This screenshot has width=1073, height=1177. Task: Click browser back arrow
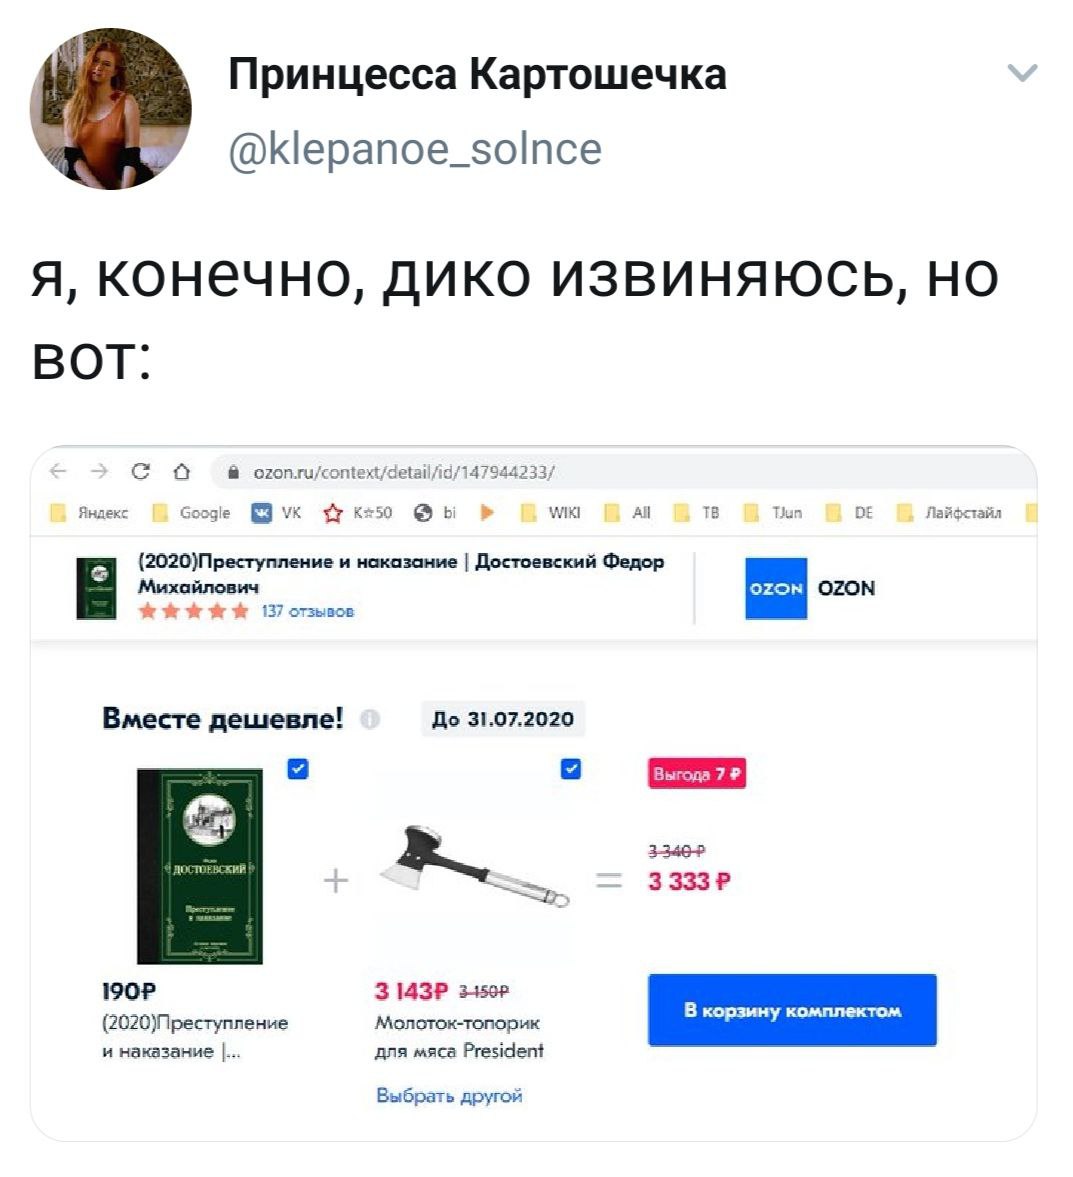58,471
